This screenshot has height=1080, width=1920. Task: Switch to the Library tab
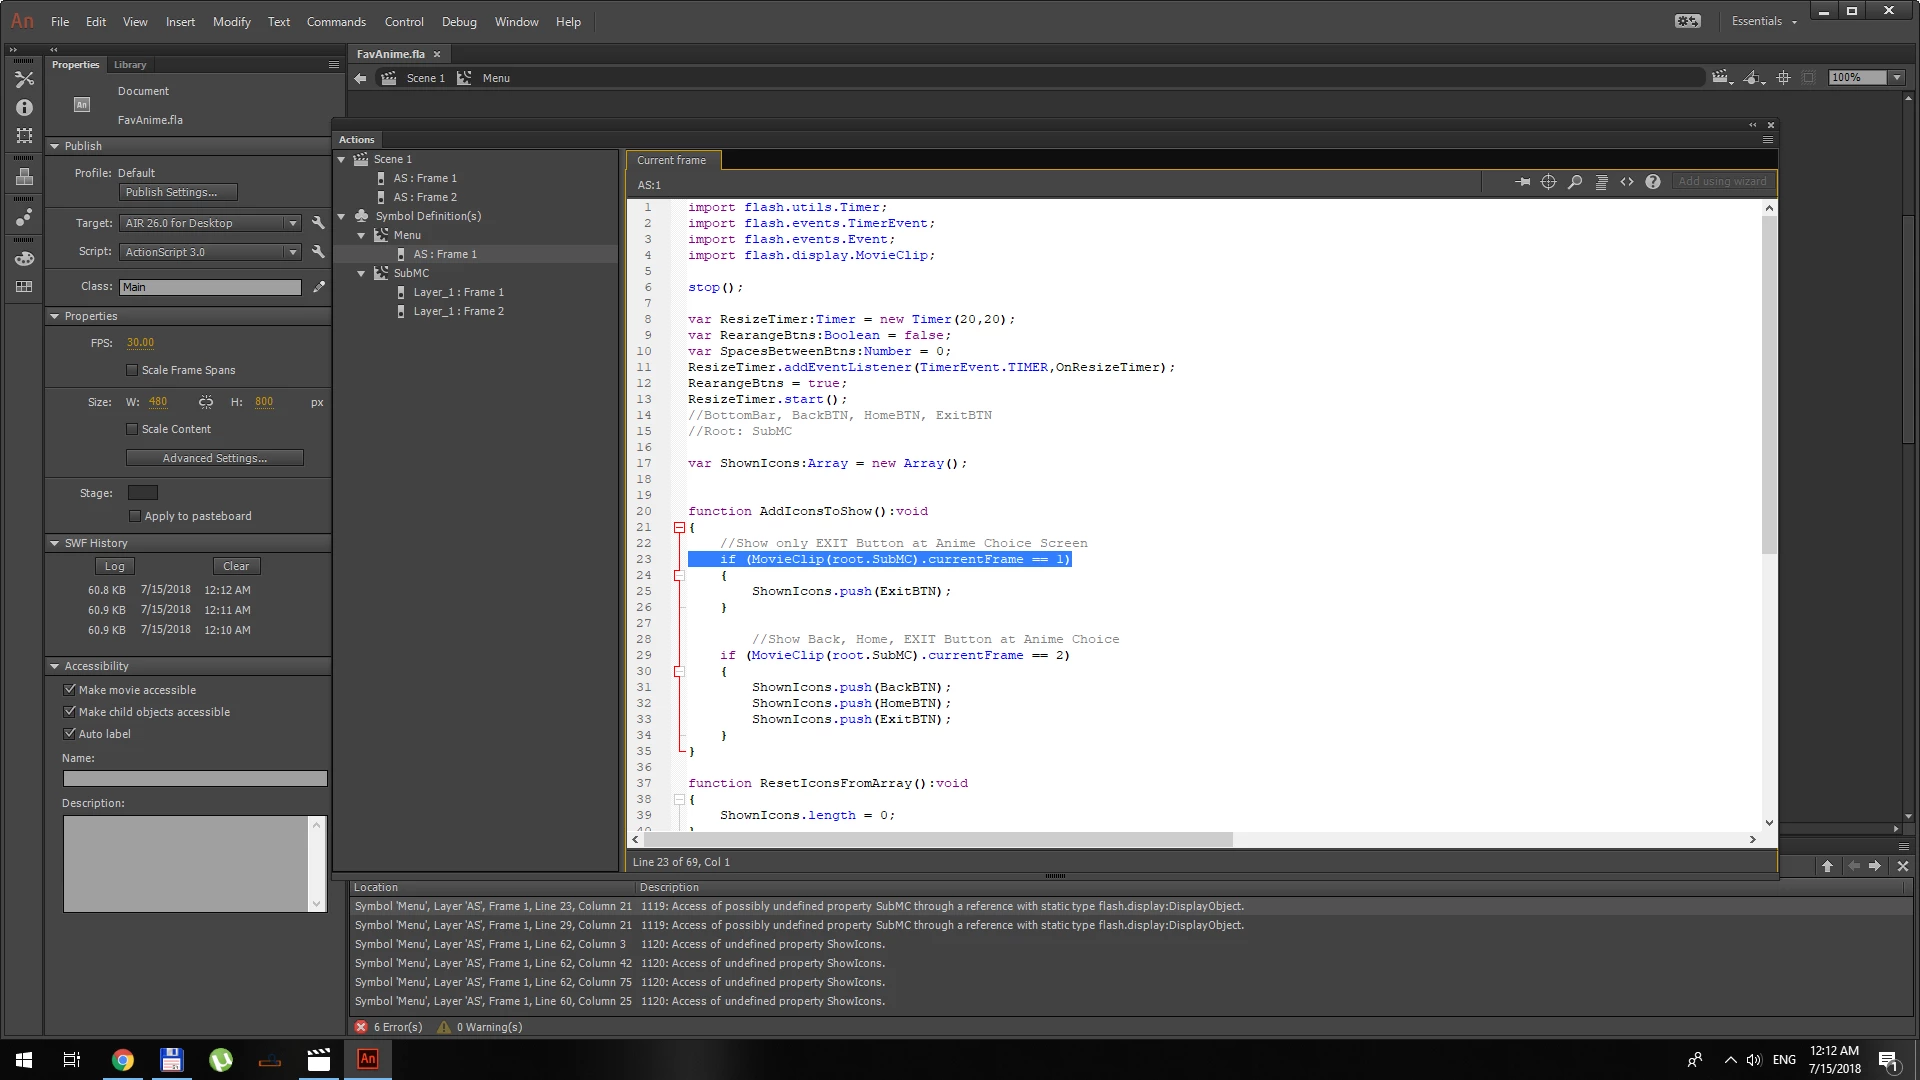click(130, 65)
